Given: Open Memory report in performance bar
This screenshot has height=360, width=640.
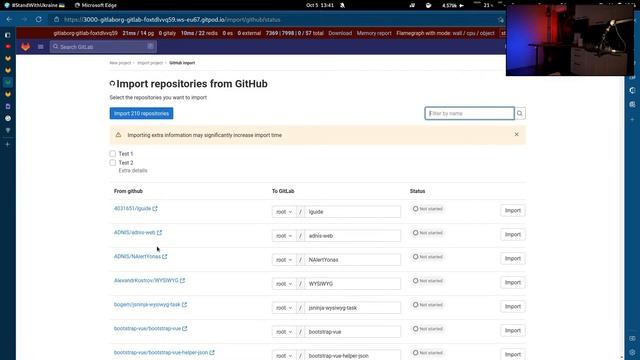Looking at the screenshot, I should (x=374, y=33).
